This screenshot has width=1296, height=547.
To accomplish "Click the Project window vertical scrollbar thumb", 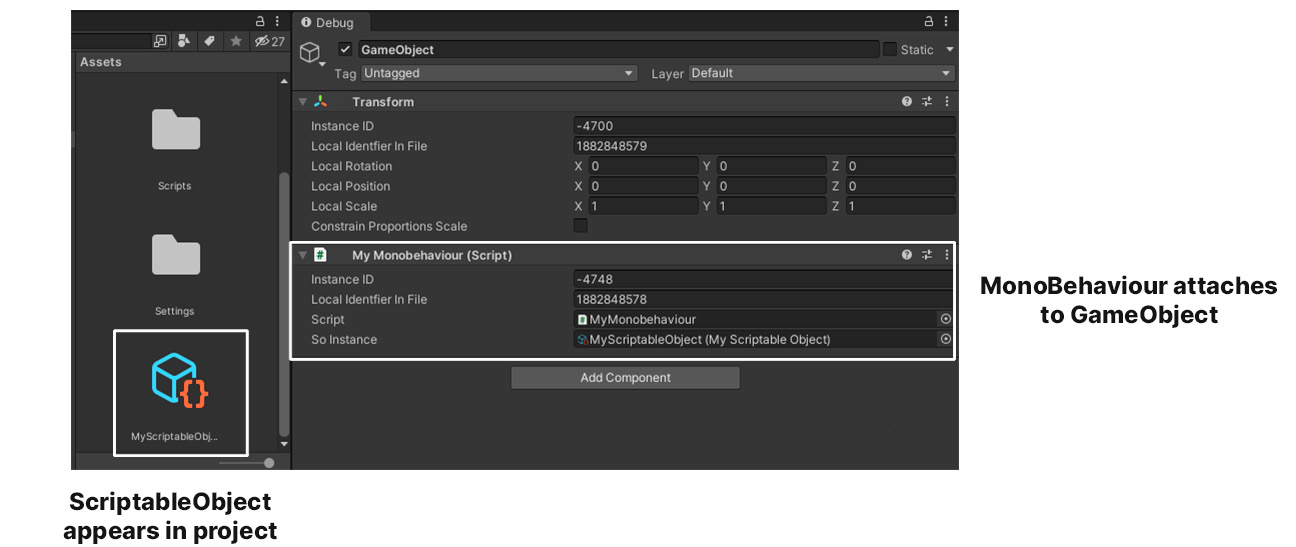I will click(283, 302).
